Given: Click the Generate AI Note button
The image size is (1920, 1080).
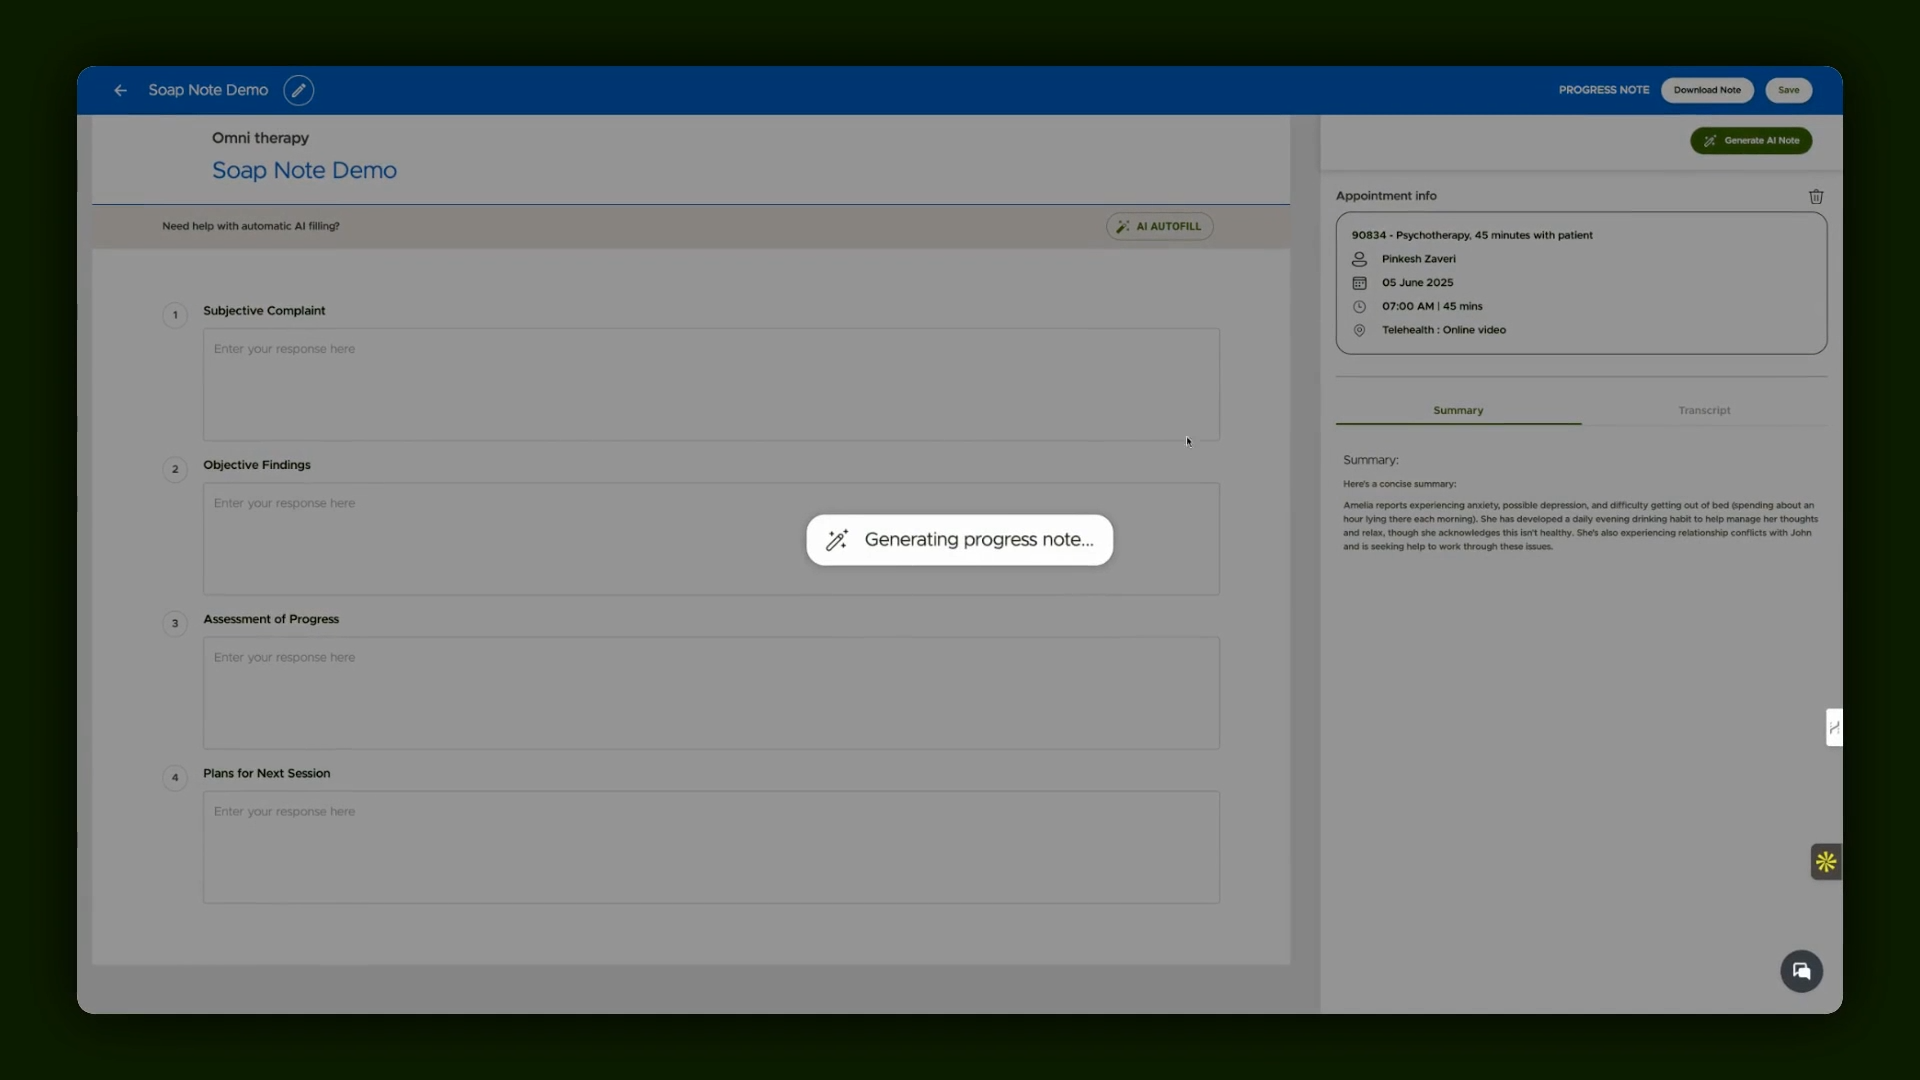Looking at the screenshot, I should (1751, 141).
